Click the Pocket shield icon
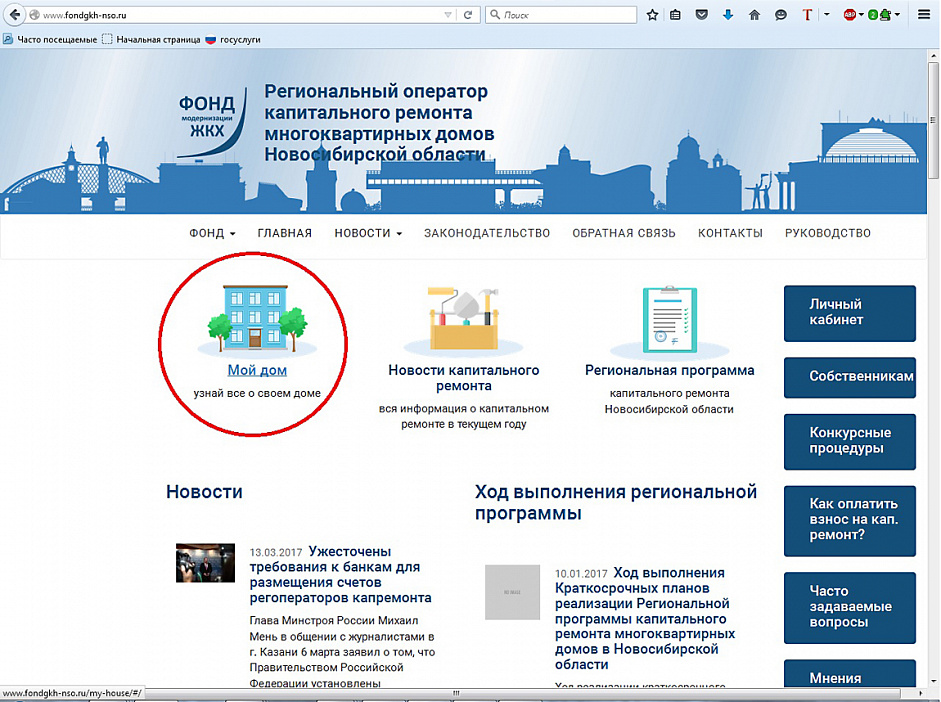Screen dimensions: 941x702 [x=702, y=15]
